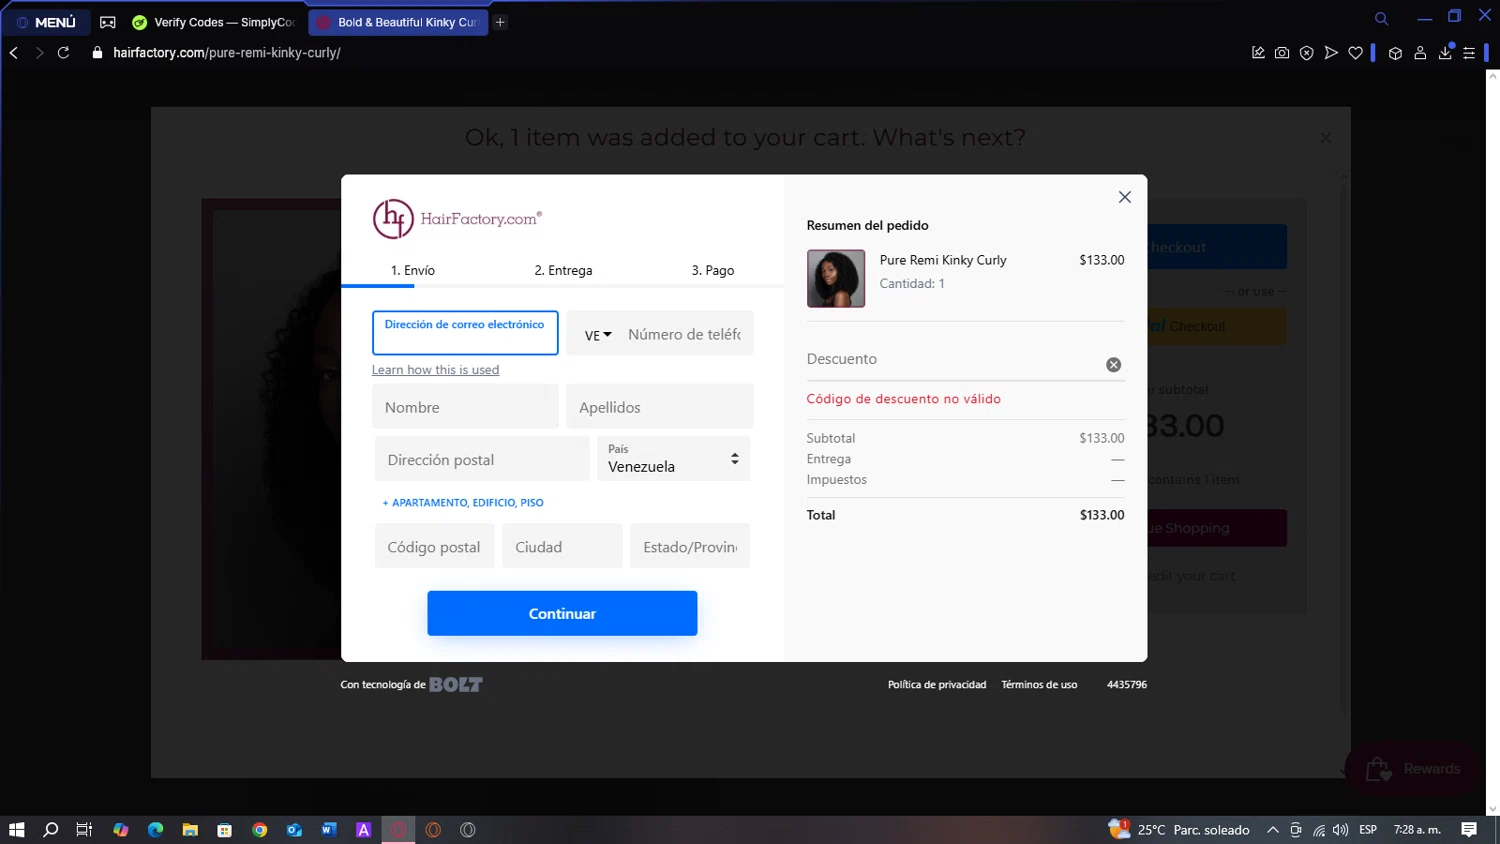Open the downloads arrow icon
This screenshot has width=1500, height=844.
[x=1445, y=53]
